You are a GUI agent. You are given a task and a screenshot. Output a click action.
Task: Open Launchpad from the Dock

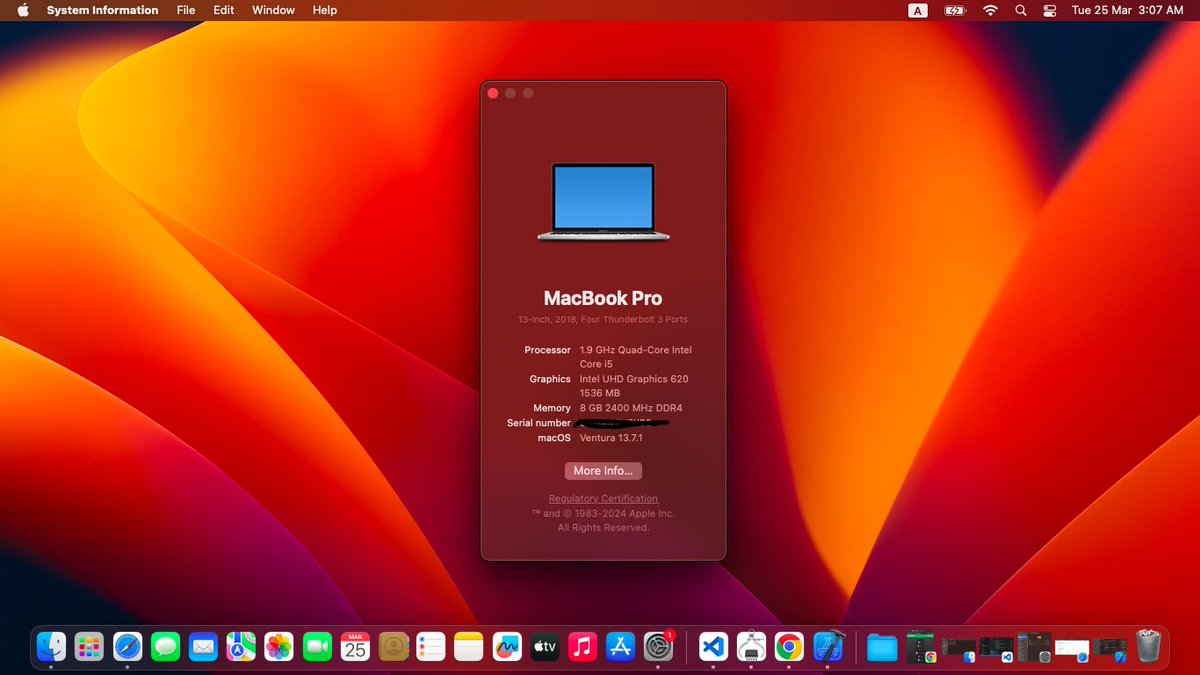[90, 647]
